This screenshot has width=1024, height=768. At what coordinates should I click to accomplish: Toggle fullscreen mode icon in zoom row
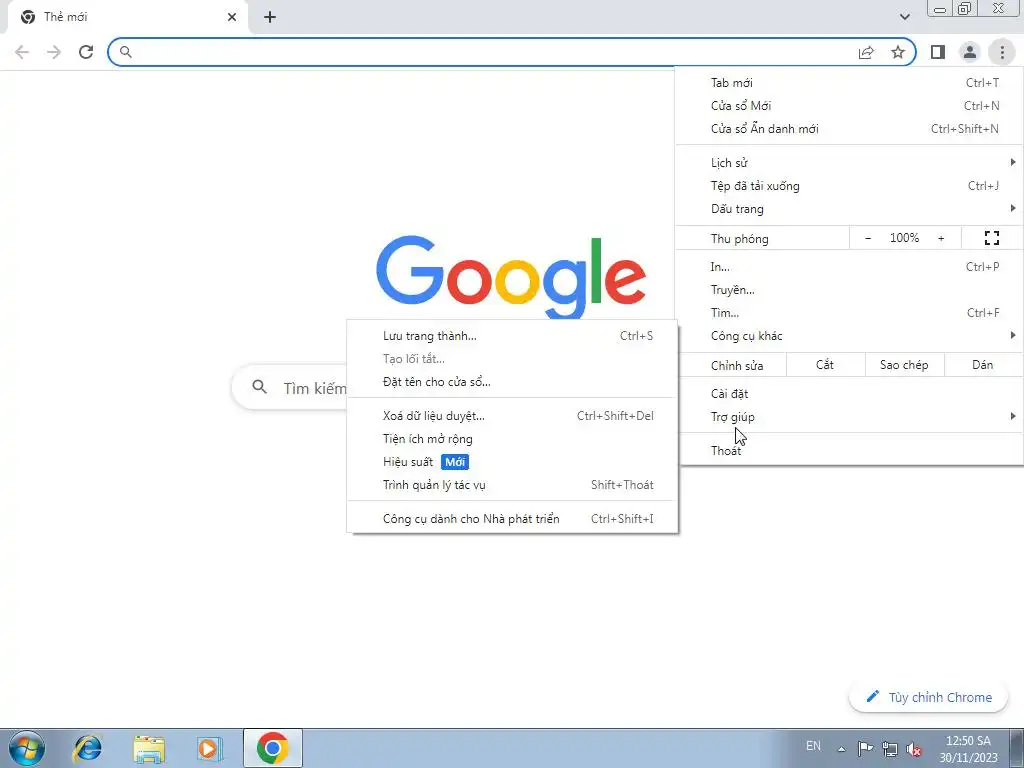(x=992, y=238)
